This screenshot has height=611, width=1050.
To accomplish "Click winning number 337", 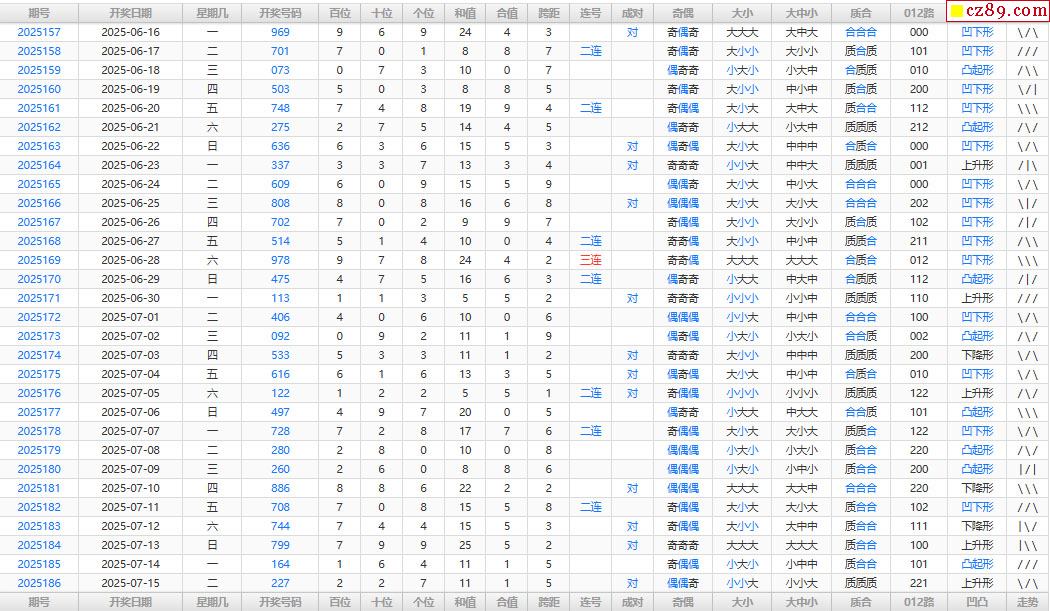I will click(x=280, y=165).
